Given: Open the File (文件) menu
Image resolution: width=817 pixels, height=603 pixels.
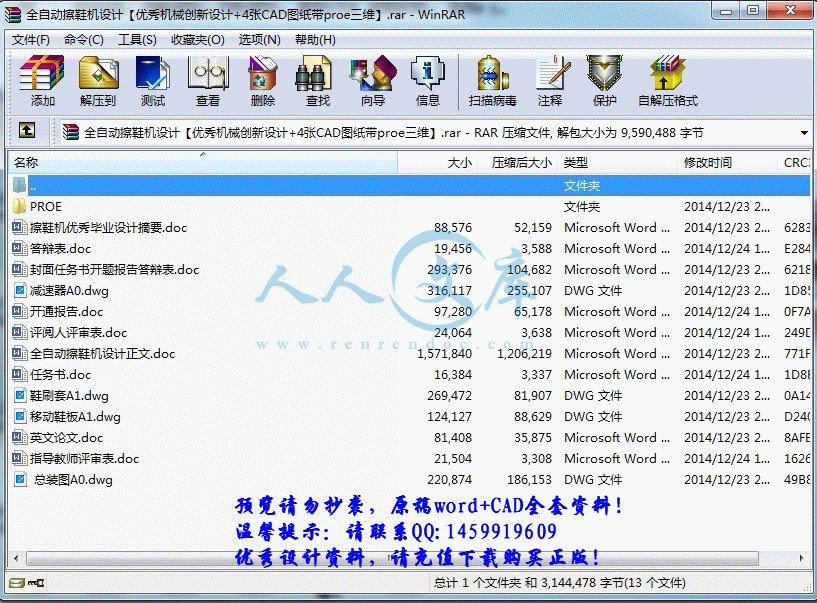Looking at the screenshot, I should (x=31, y=40).
